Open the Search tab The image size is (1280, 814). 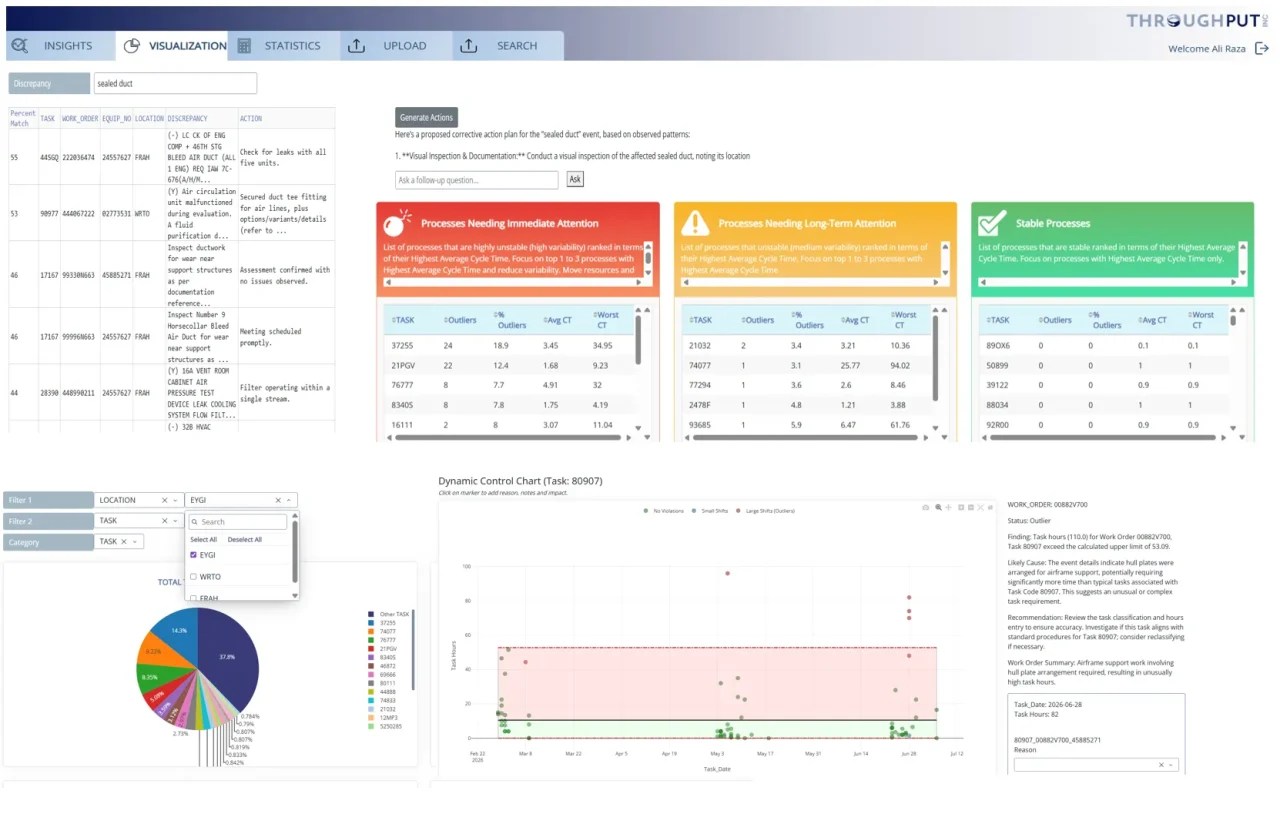tap(507, 46)
